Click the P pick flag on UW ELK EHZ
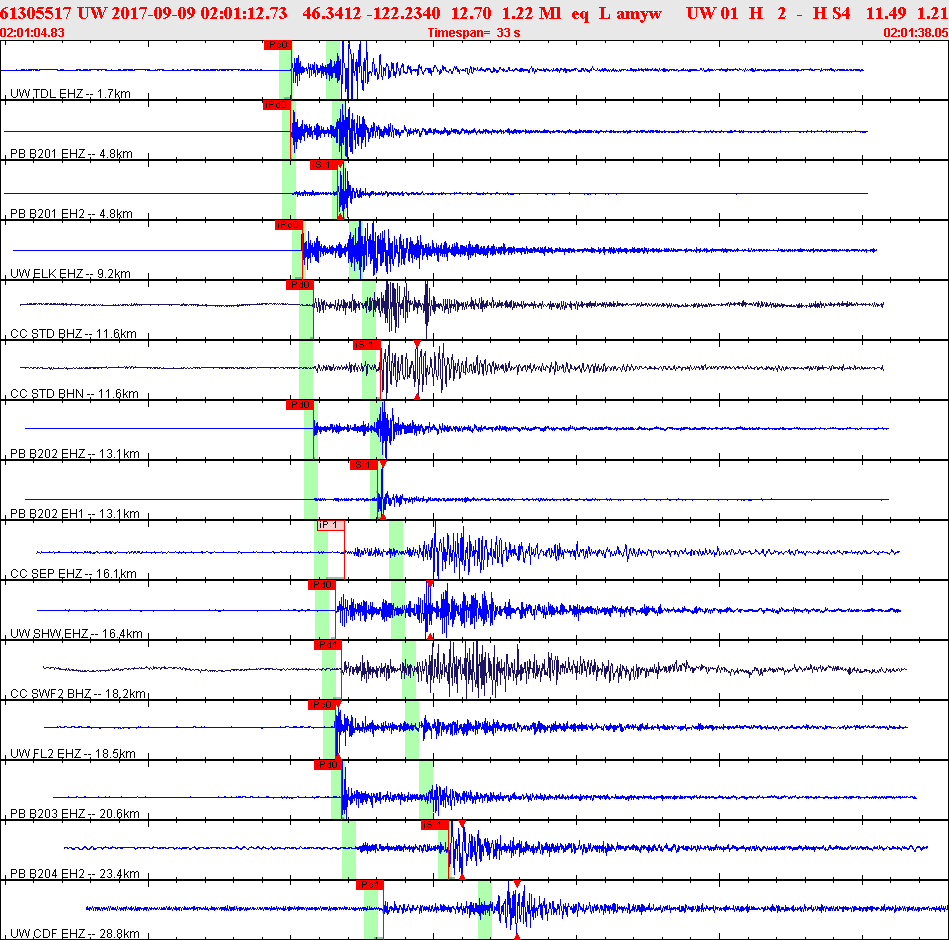949x940 pixels. pos(288,225)
